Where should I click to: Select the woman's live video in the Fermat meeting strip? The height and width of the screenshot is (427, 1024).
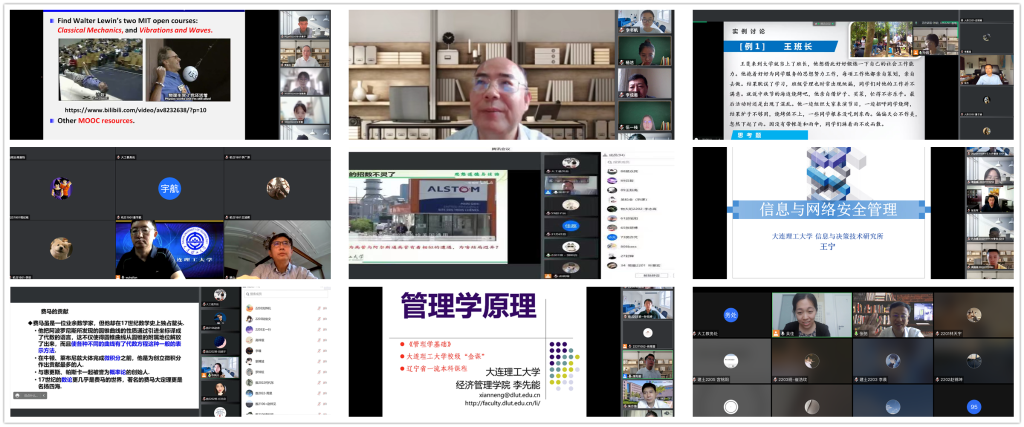pyautogui.click(x=221, y=368)
